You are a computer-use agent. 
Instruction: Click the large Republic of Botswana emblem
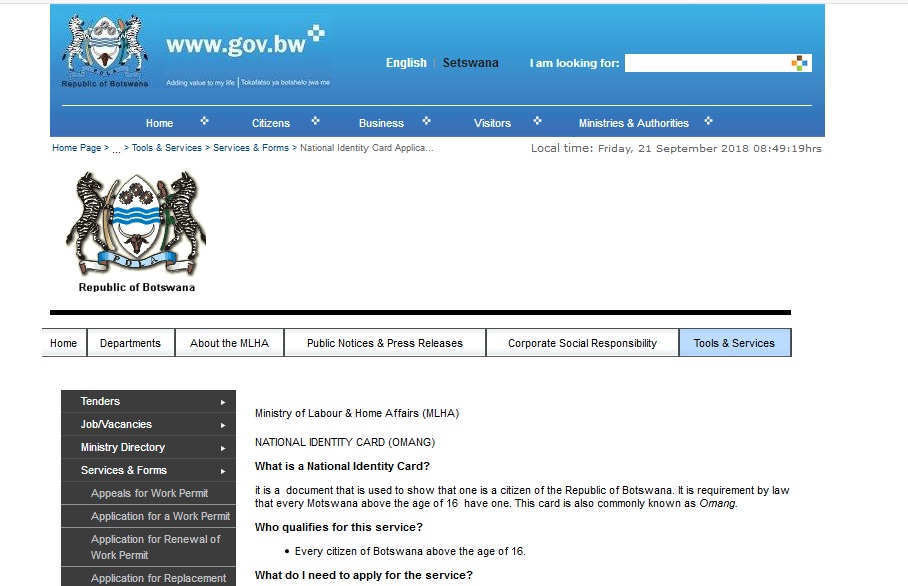tap(135, 226)
